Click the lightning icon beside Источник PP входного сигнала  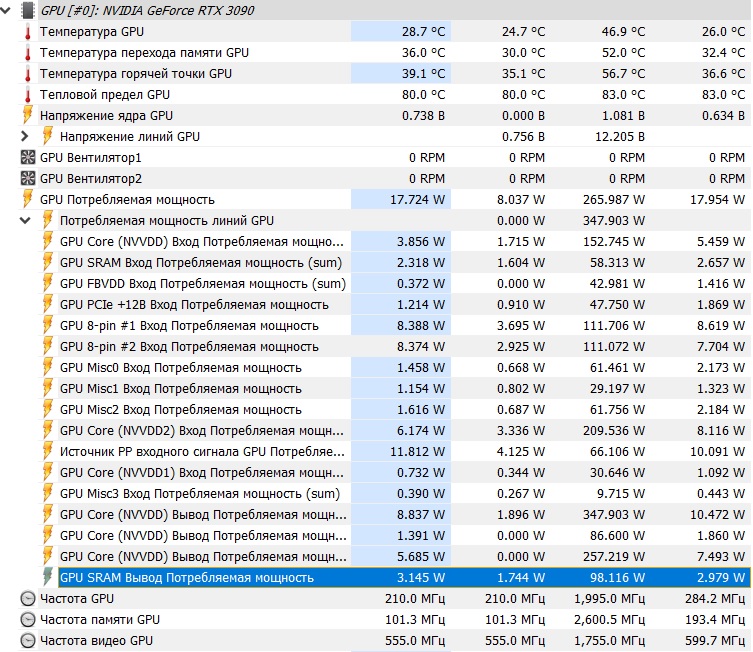tap(48, 451)
